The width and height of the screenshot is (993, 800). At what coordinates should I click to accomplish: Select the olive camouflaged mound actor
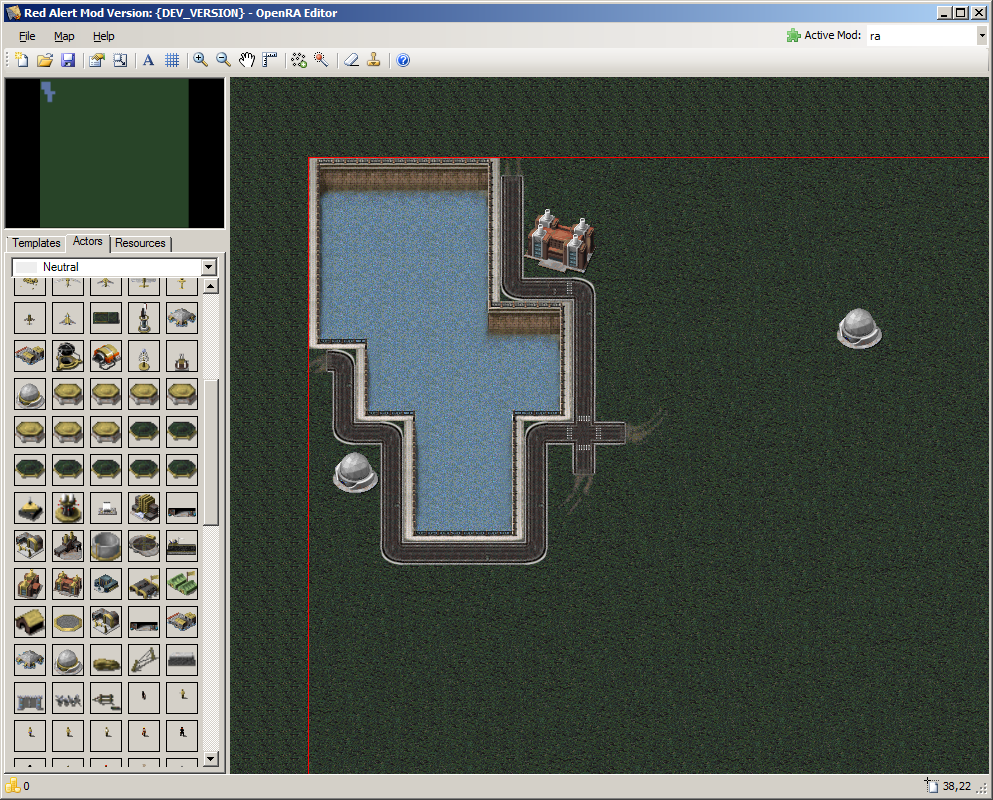point(106,660)
